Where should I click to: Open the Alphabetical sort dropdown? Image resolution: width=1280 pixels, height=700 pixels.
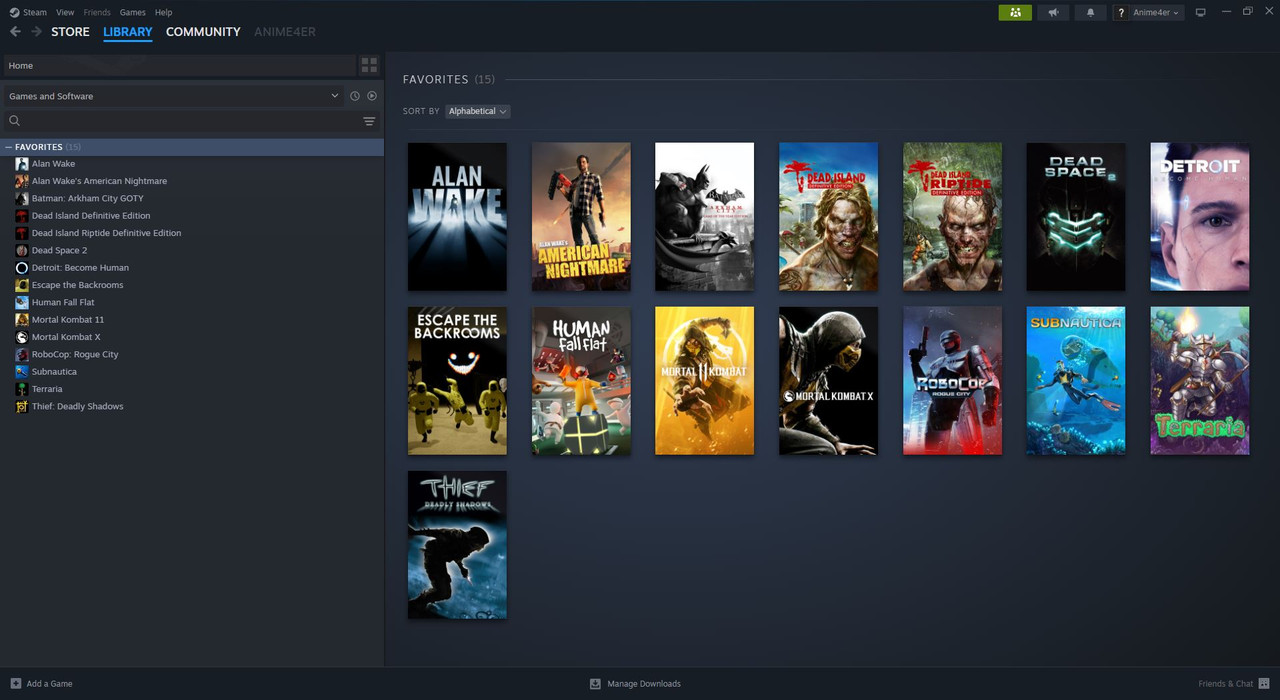click(x=477, y=111)
